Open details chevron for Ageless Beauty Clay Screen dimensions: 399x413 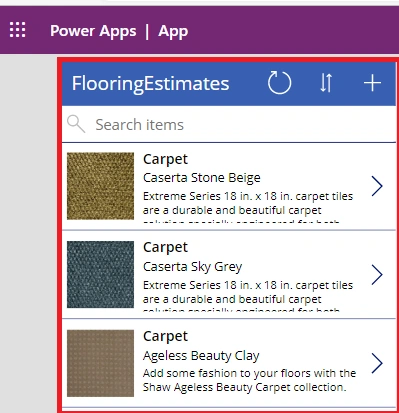[377, 363]
